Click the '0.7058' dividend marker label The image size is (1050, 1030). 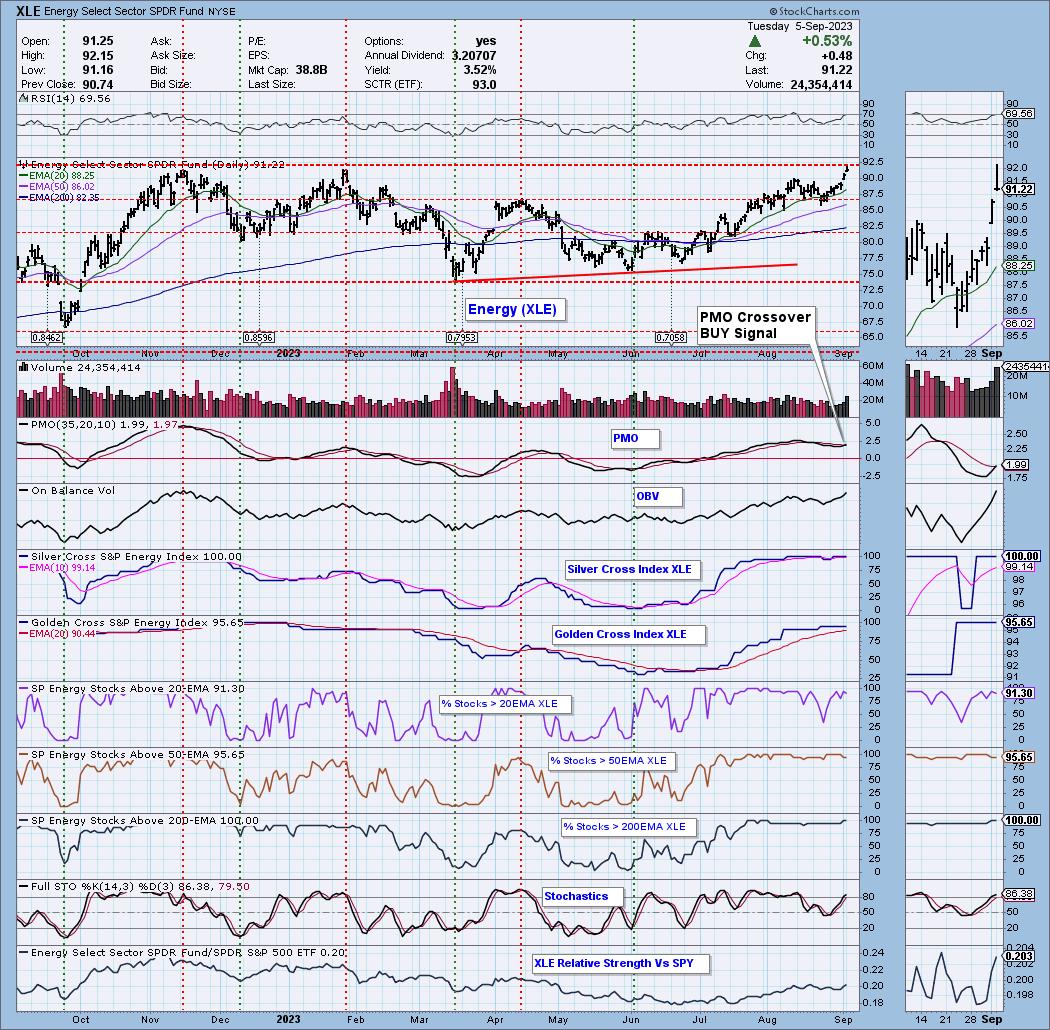tap(670, 338)
